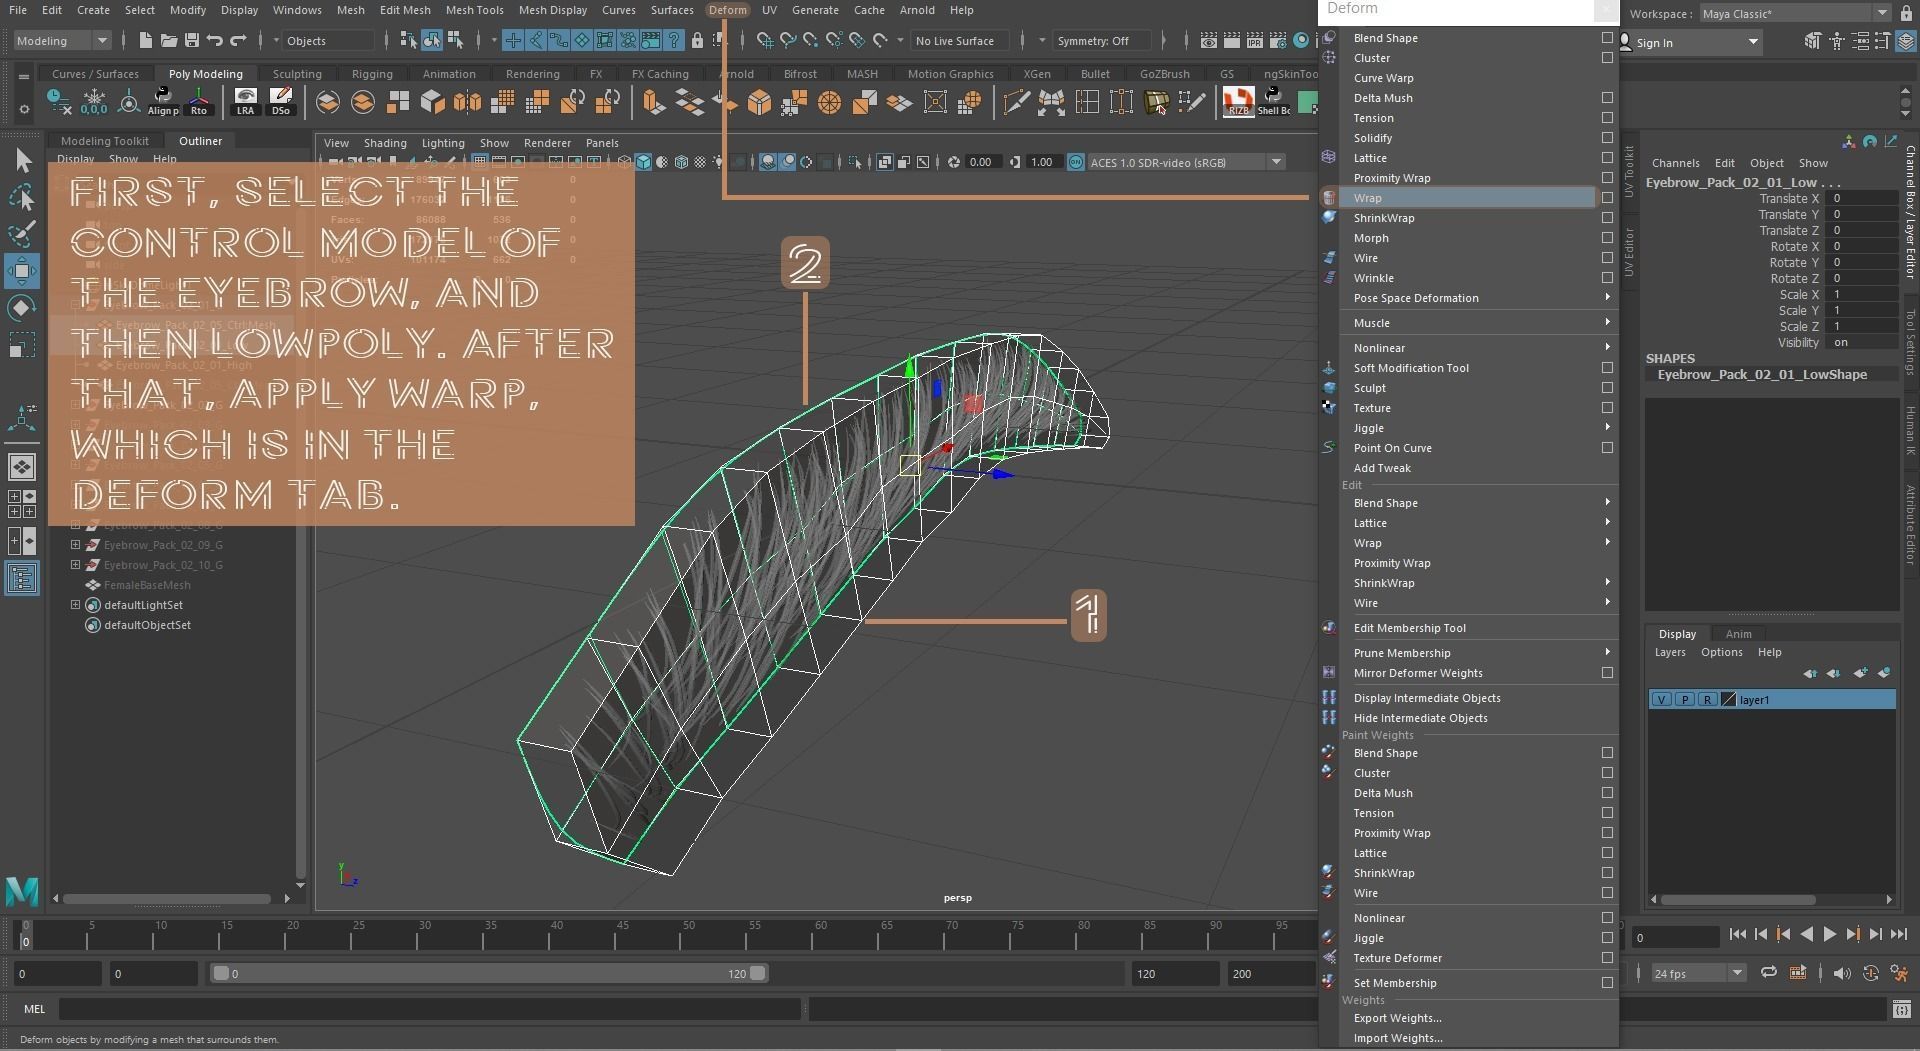Play the animation forwards
The width and height of the screenshot is (1920, 1051).
[x=1829, y=934]
